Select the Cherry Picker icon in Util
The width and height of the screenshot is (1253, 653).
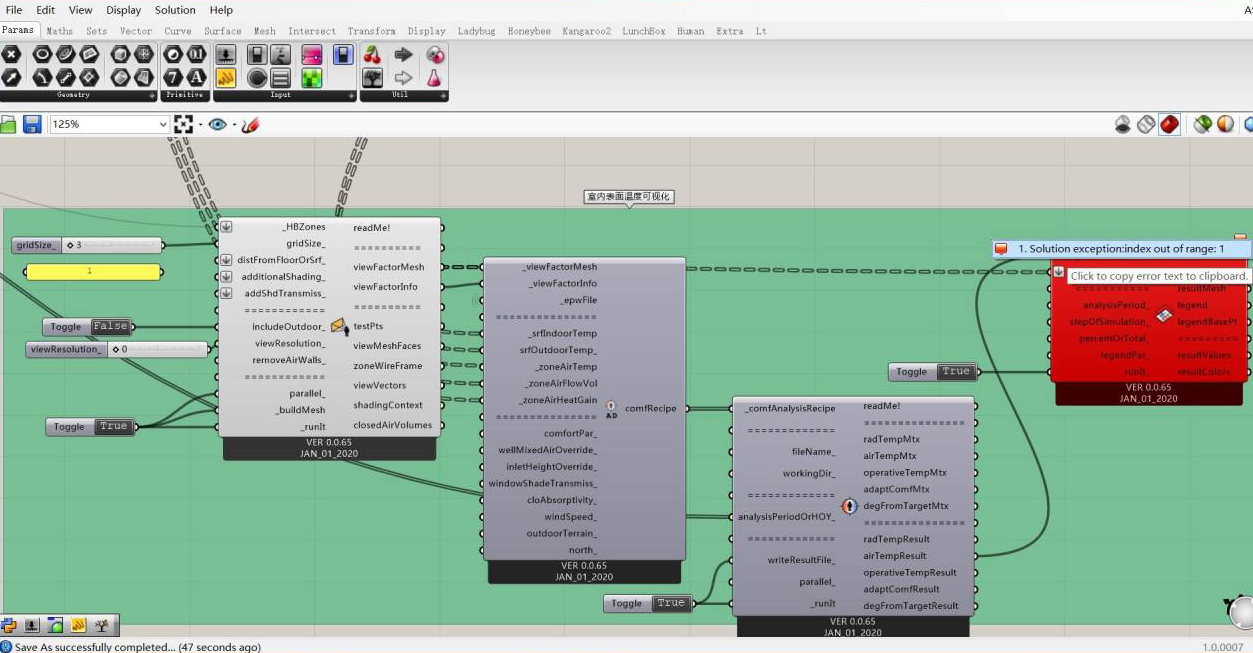point(372,55)
